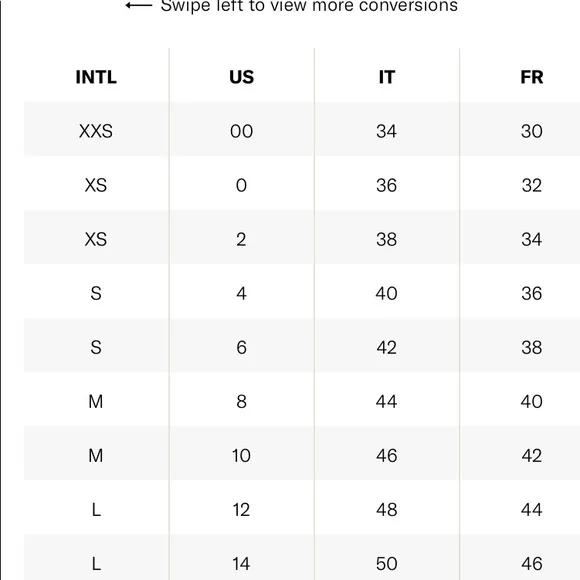This screenshot has height=580, width=580.
Task: Click IT size 34 in XXS row
Action: 387,131
